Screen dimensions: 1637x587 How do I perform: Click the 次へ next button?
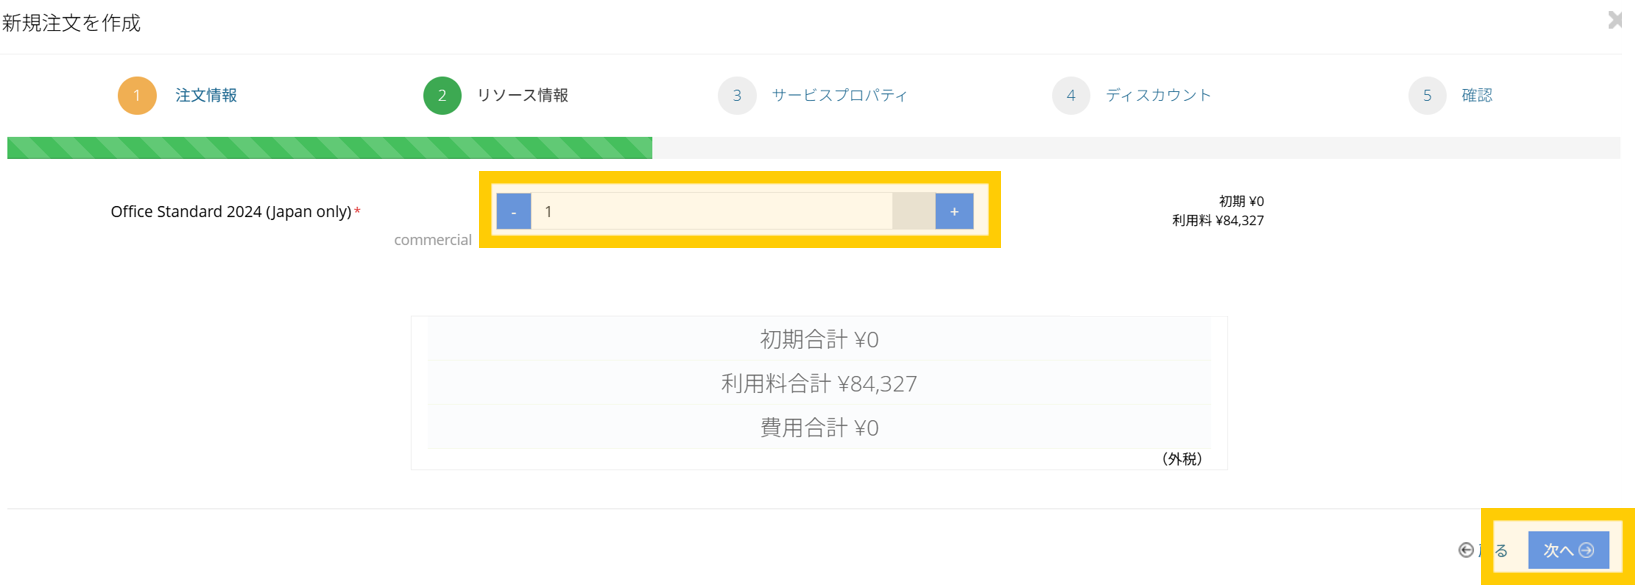coord(1568,550)
